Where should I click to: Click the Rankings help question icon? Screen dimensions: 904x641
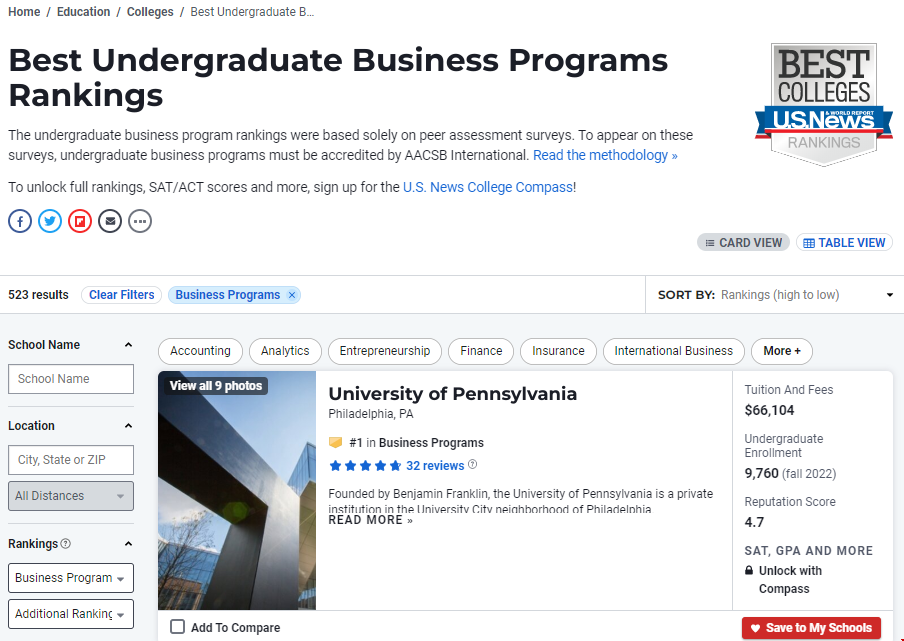point(66,544)
